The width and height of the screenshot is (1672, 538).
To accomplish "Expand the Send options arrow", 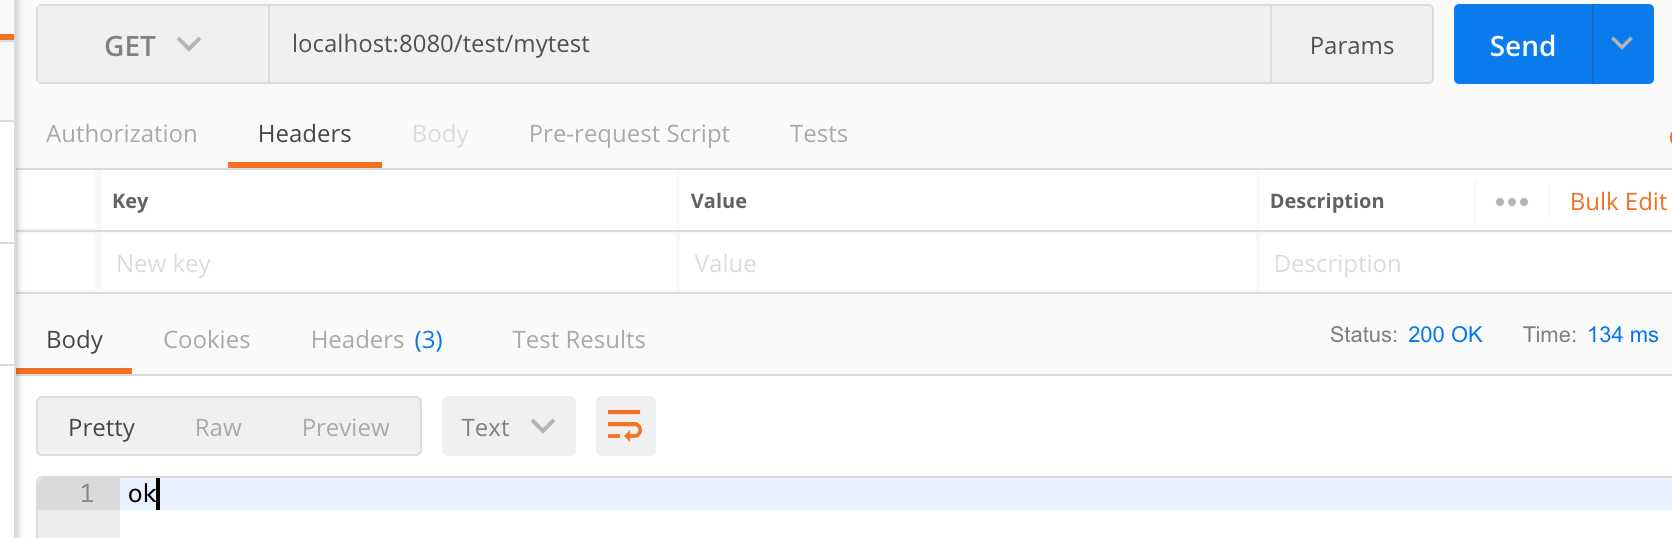I will tap(1623, 45).
